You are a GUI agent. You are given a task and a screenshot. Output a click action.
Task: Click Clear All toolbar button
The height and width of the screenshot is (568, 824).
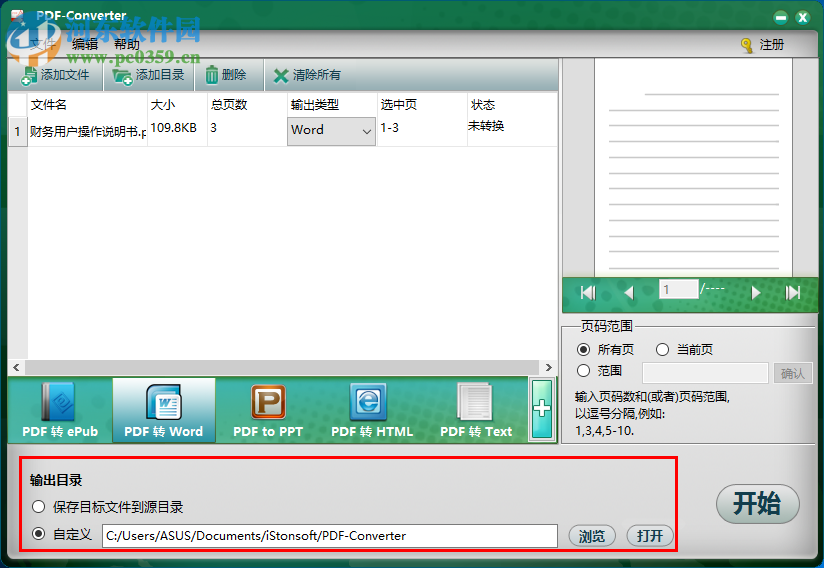(x=307, y=75)
